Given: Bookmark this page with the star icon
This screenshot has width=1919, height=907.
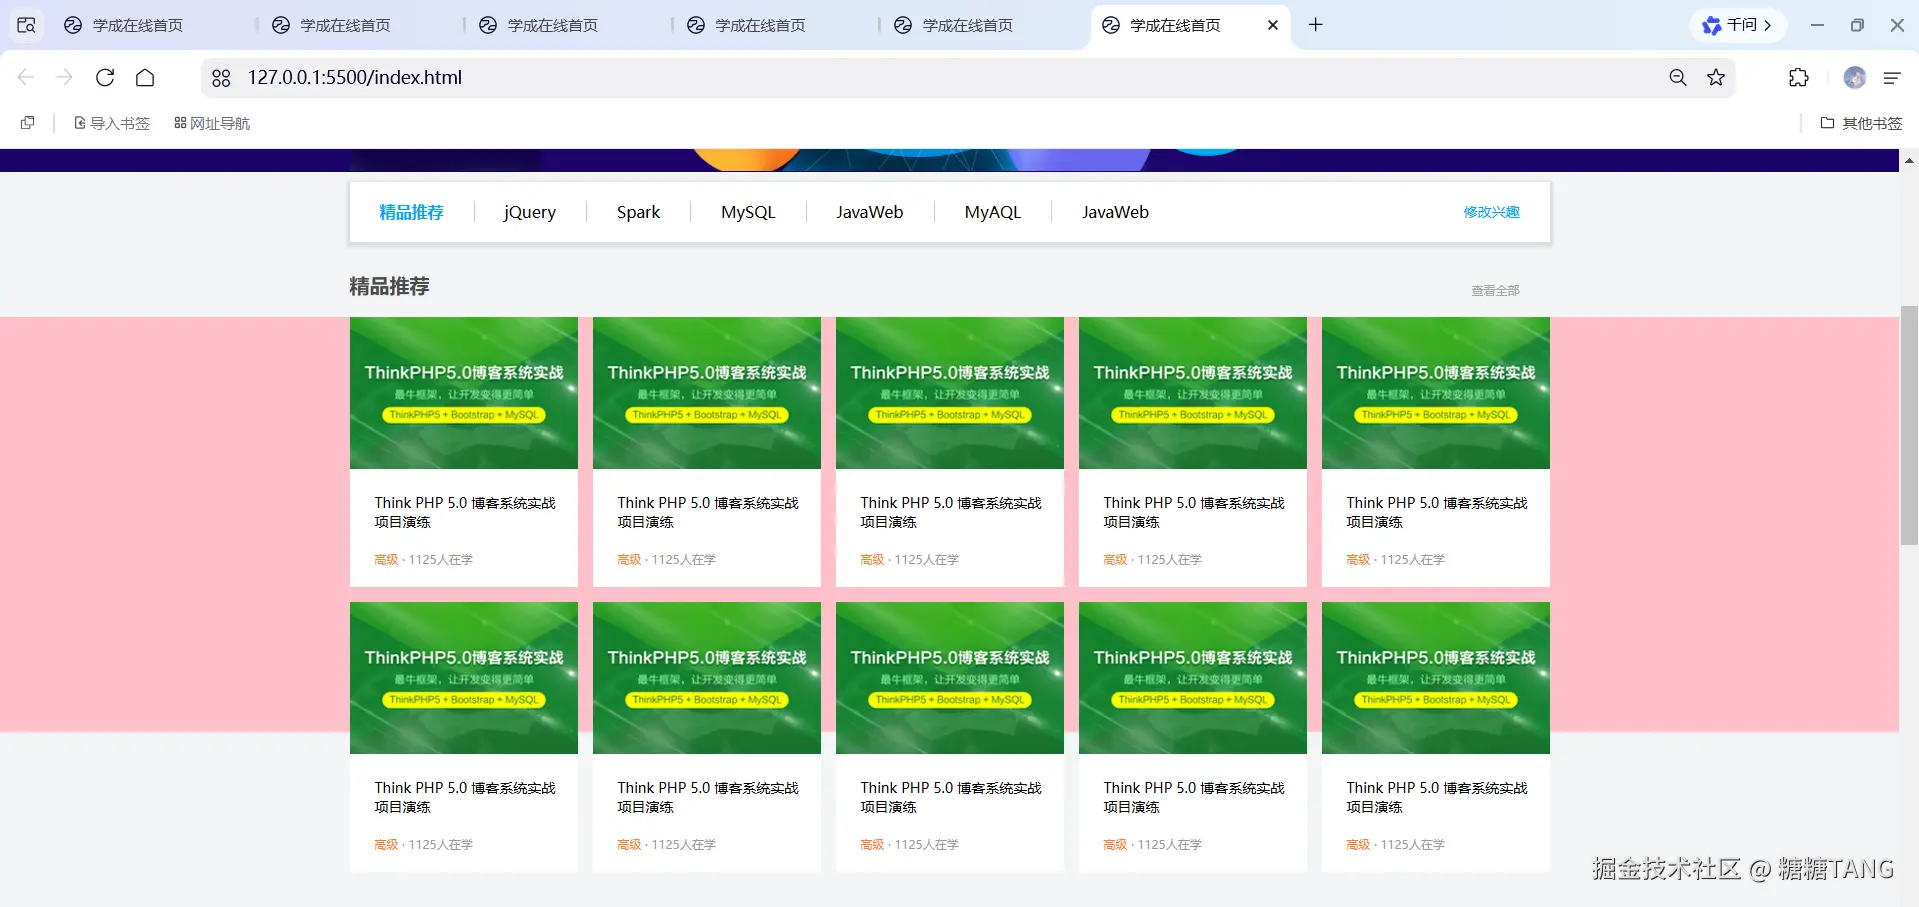Looking at the screenshot, I should click(1716, 78).
